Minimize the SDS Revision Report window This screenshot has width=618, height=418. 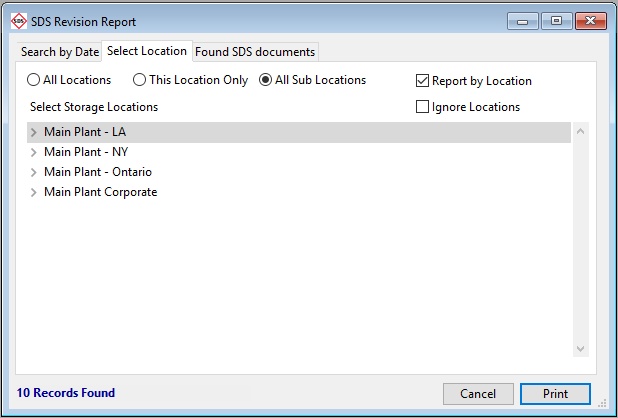(x=523, y=20)
